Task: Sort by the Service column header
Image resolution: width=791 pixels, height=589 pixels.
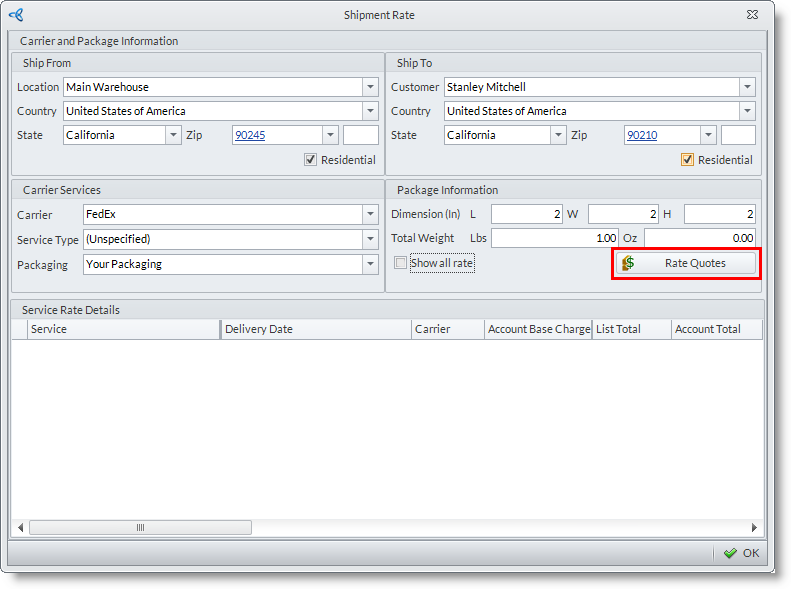Action: (x=120, y=329)
